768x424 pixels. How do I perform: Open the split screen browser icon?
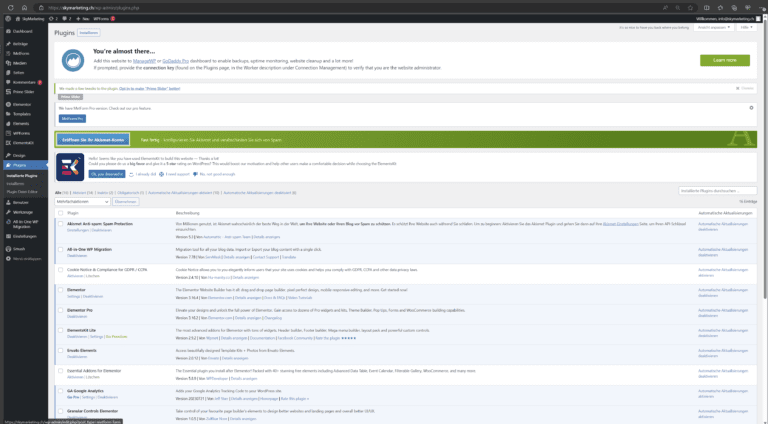click(x=706, y=8)
